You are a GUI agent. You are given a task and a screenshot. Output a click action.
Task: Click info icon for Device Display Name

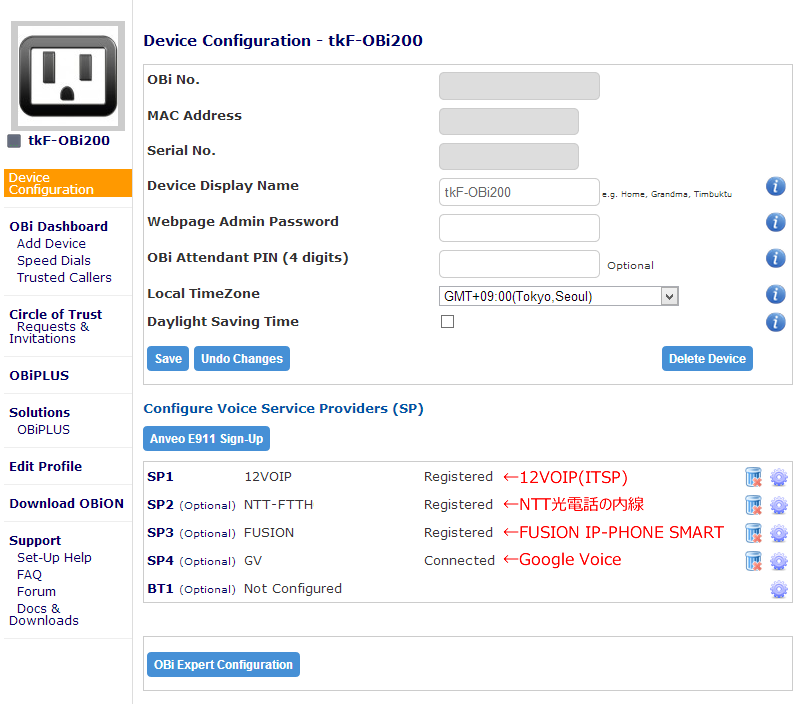(775, 186)
